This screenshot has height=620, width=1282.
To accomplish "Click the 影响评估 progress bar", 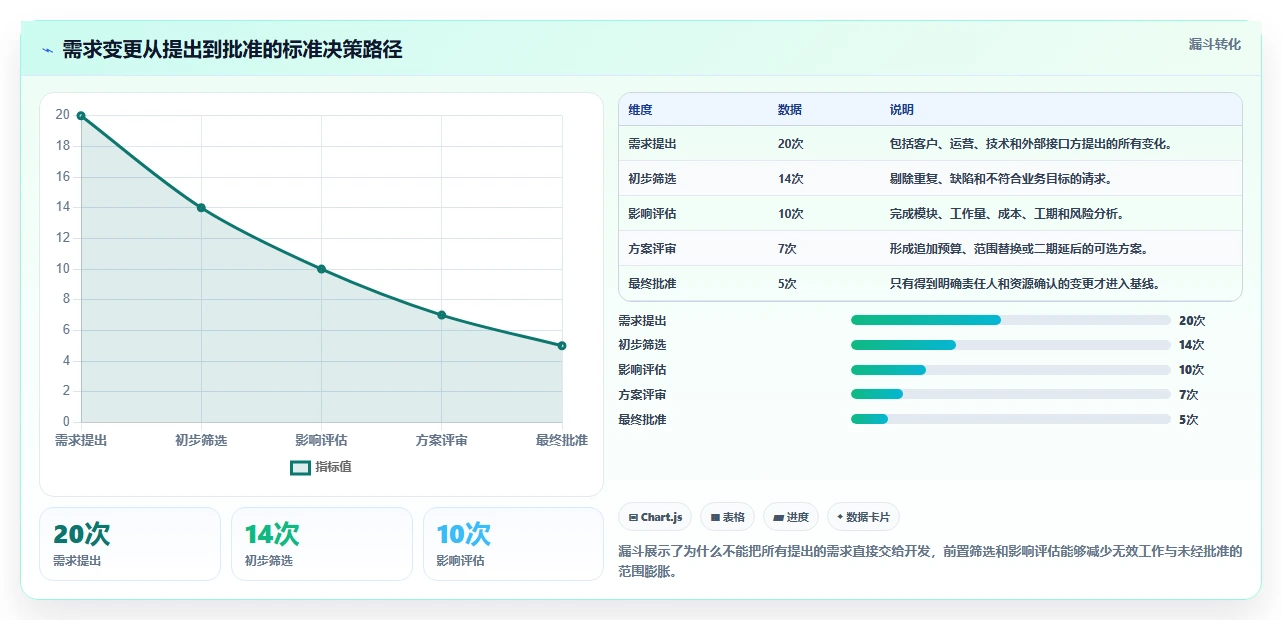I will [x=1010, y=370].
